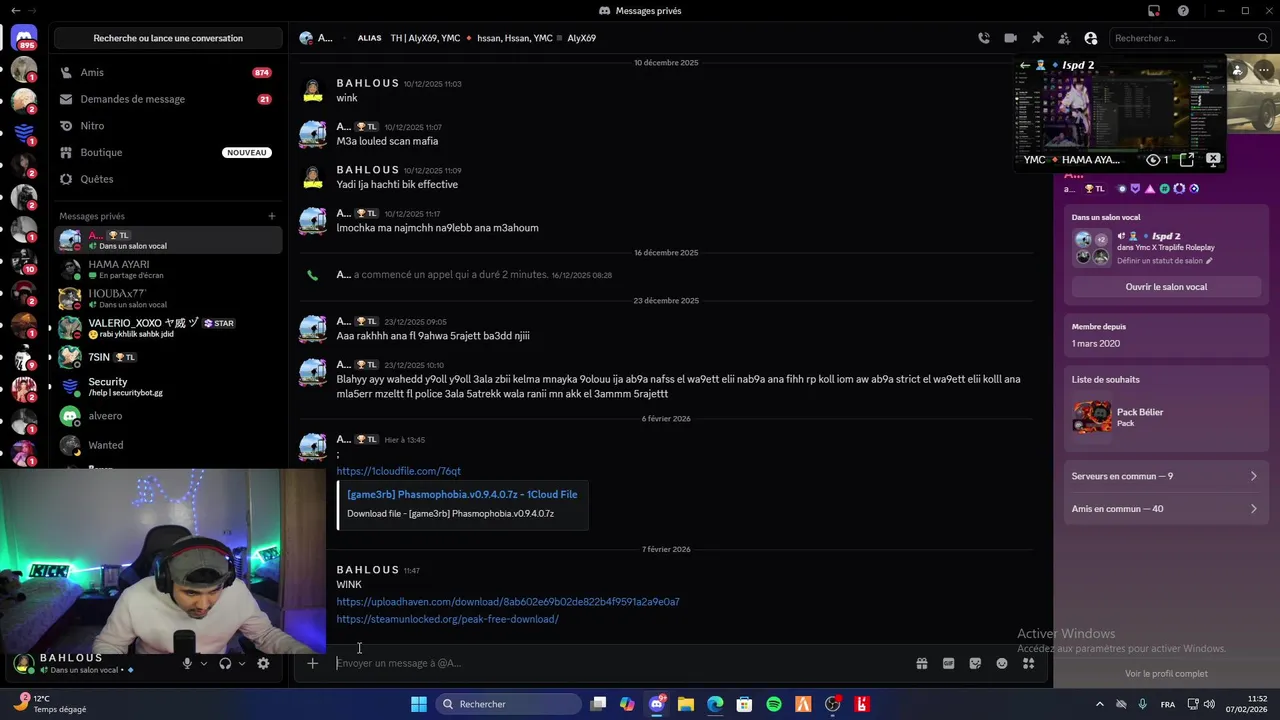The image size is (1280, 720).
Task: Open BAHLOUS own user profile panel
Action: tap(75, 663)
